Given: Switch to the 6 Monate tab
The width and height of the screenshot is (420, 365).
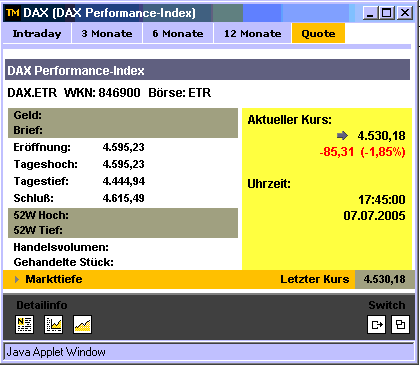Looking at the screenshot, I should [178, 33].
